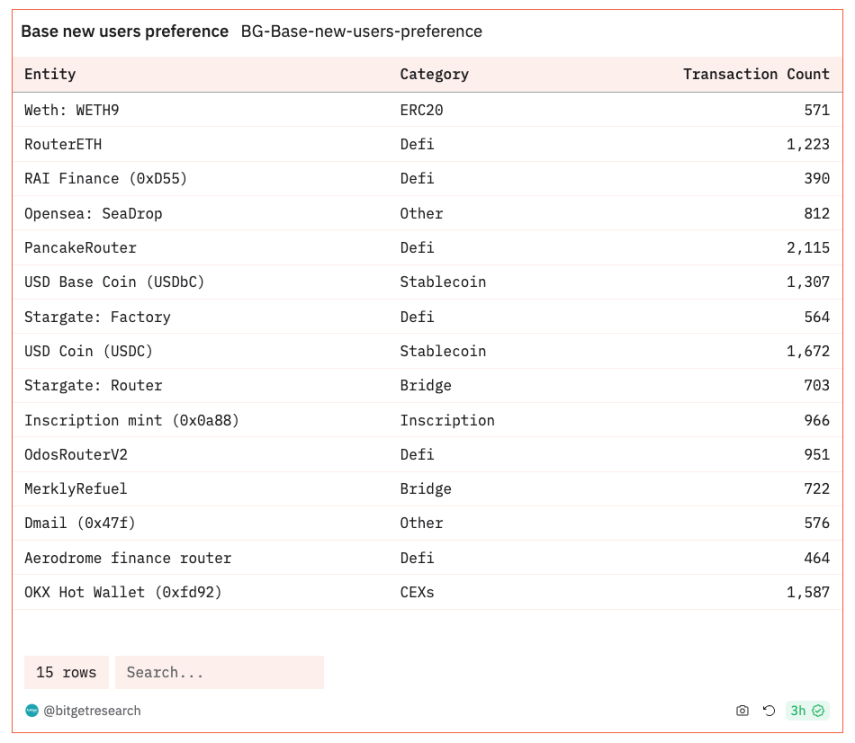Open the Base new users preference title
The width and height of the screenshot is (855, 743).
[125, 31]
